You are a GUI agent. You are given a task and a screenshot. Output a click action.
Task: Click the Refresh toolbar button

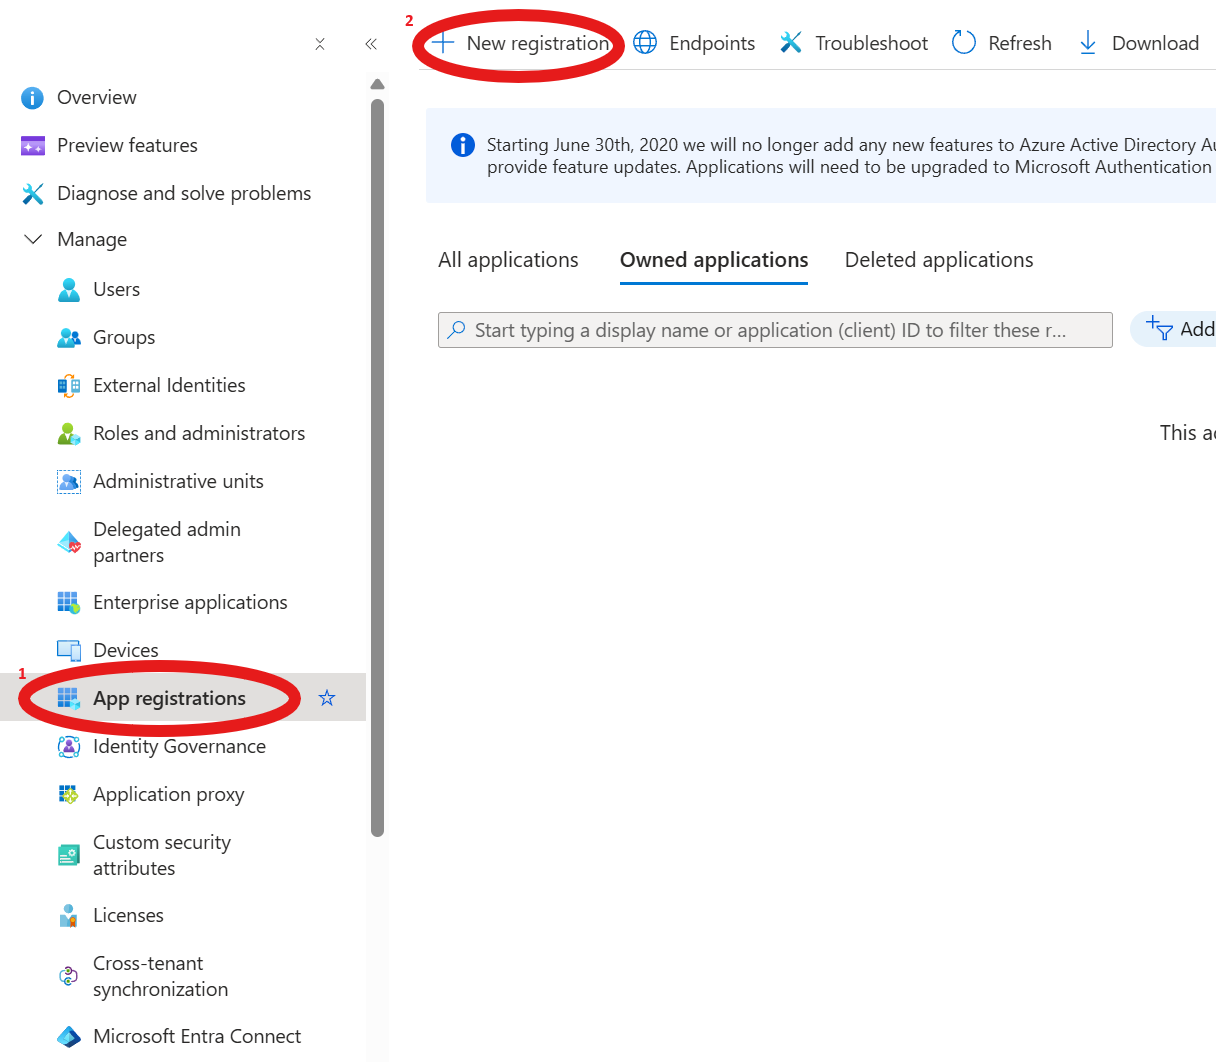(1002, 43)
